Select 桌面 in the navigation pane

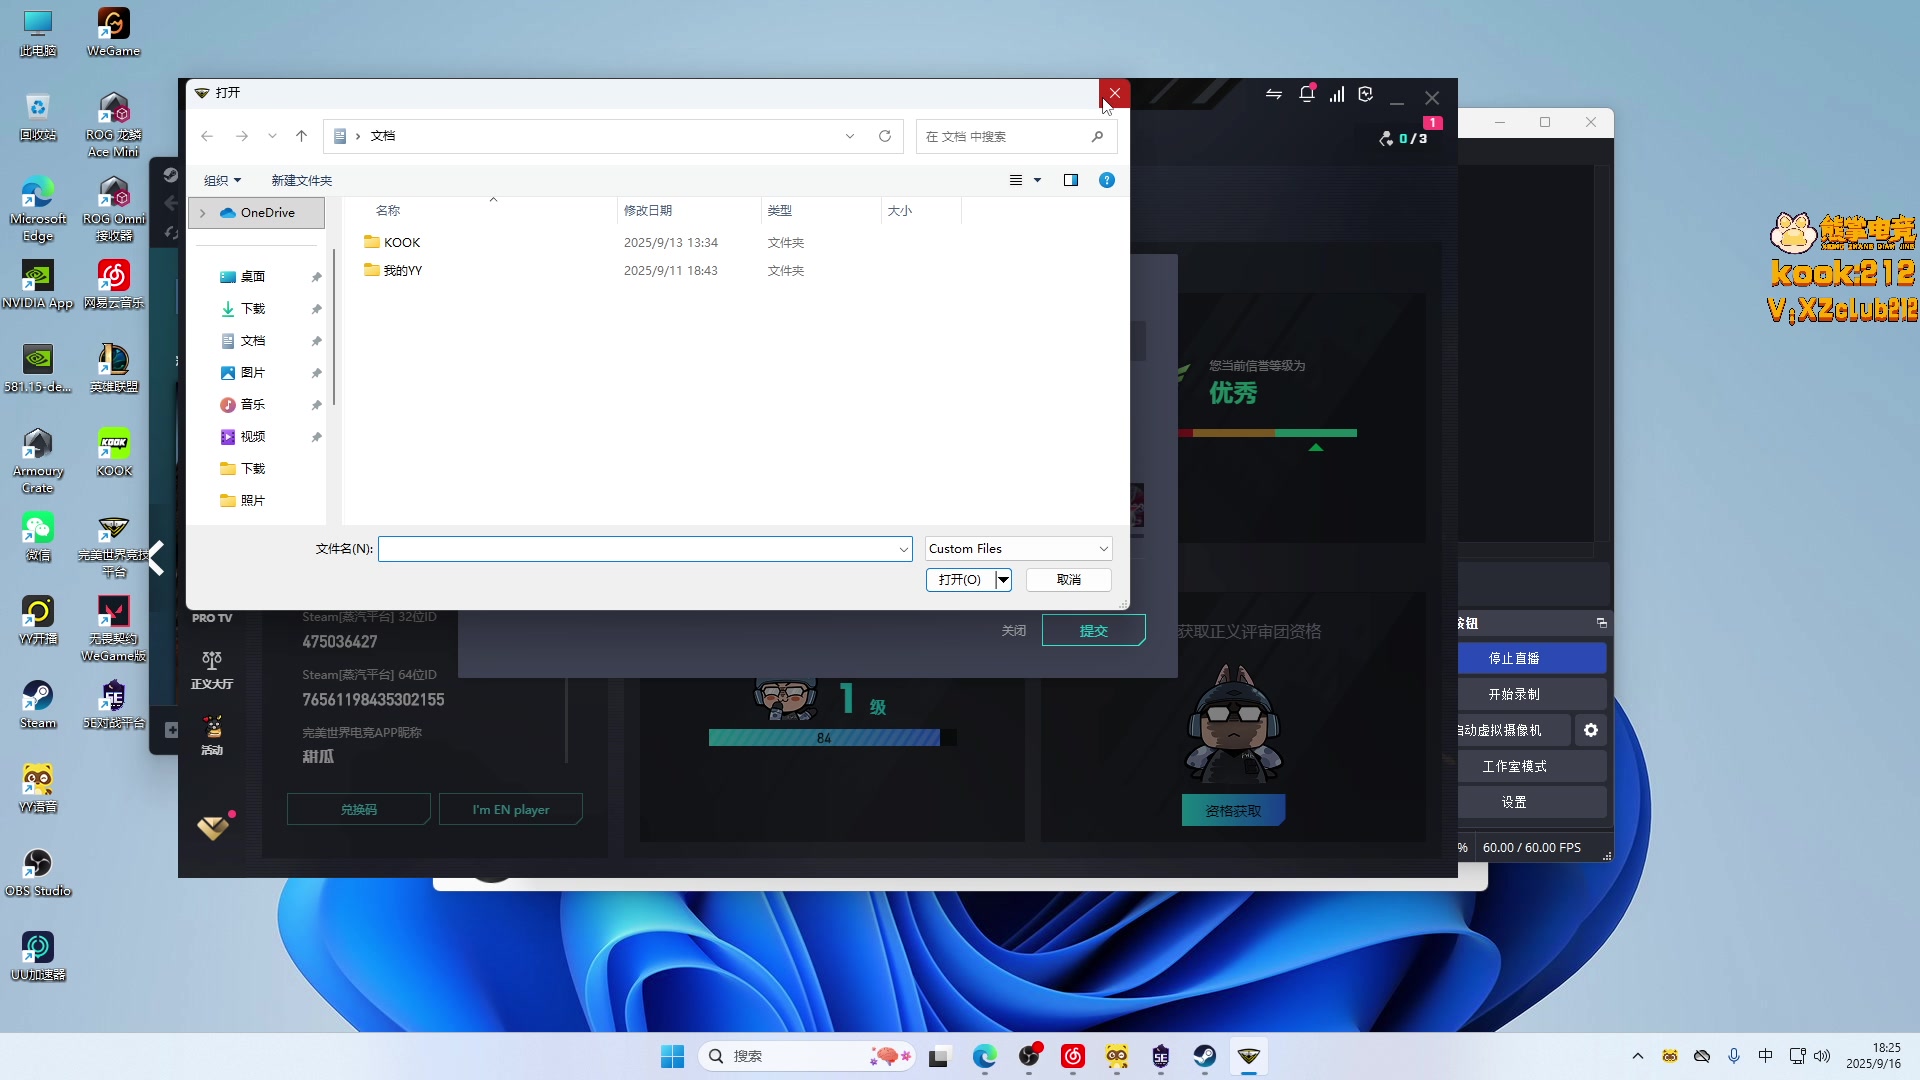[253, 277]
